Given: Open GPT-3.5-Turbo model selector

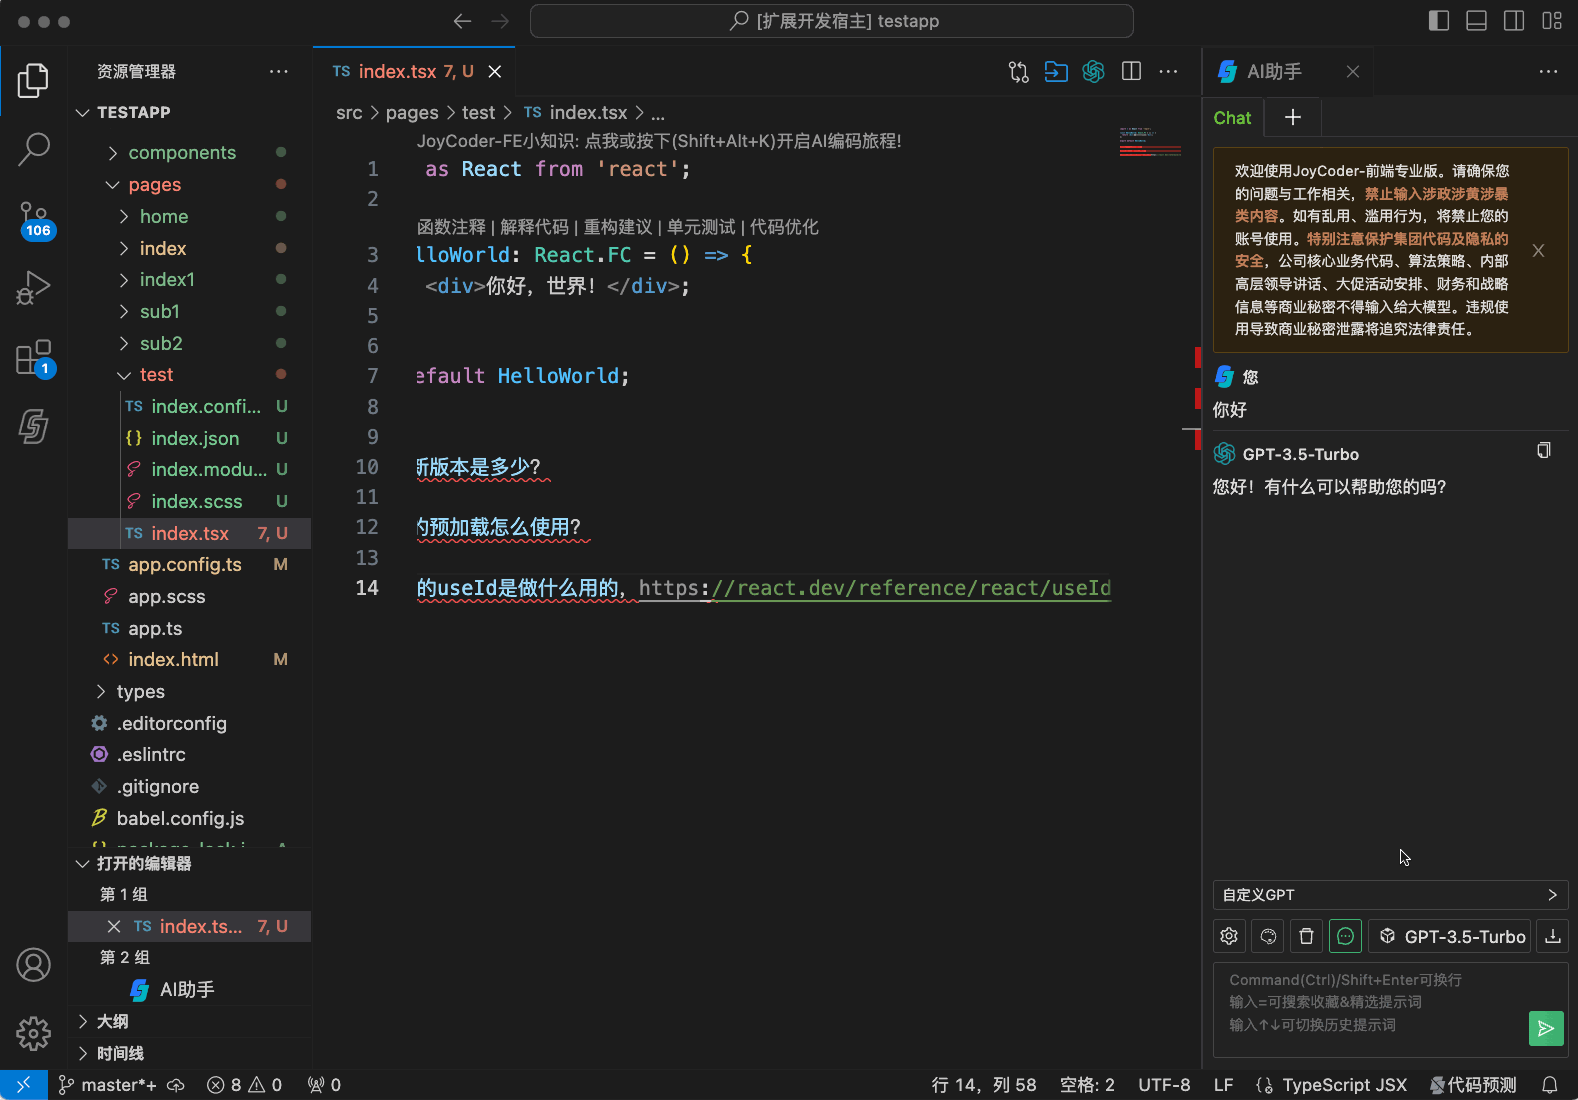Looking at the screenshot, I should coord(1450,936).
